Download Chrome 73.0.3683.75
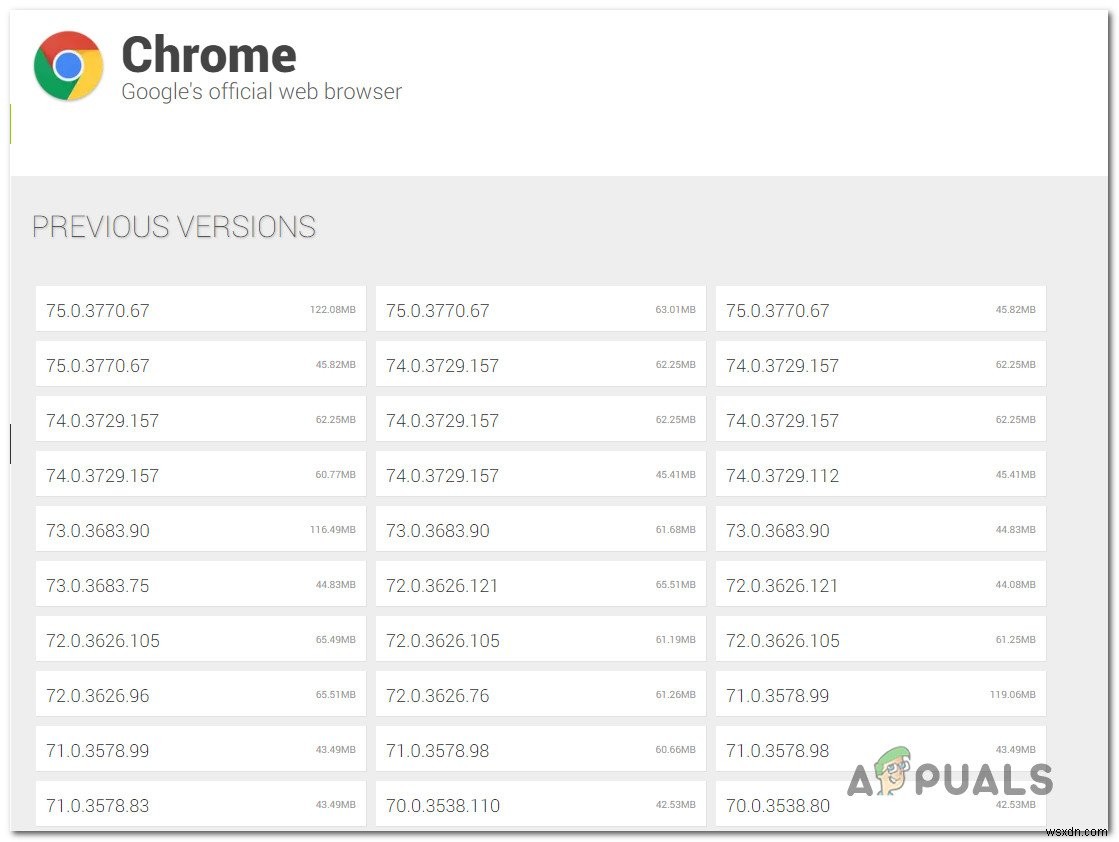Image resolution: width=1119 pixels, height=842 pixels. [x=199, y=584]
